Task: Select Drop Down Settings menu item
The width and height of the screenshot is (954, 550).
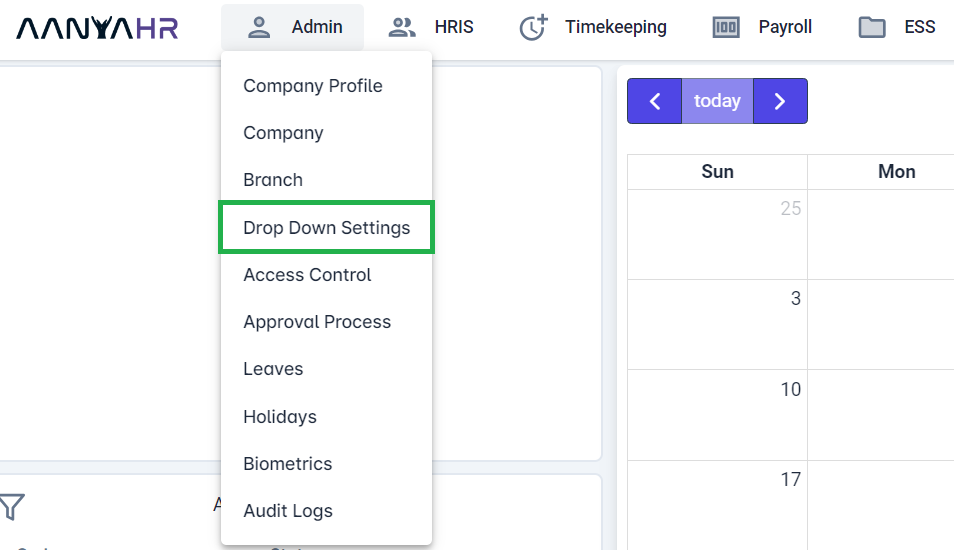Action: (x=327, y=228)
